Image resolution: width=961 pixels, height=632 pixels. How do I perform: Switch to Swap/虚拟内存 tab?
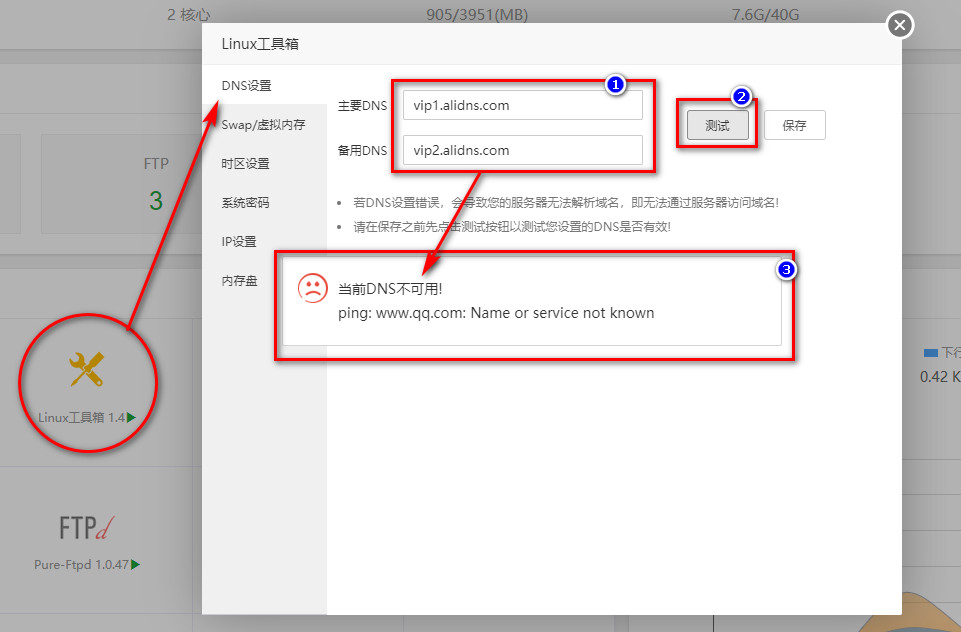[263, 124]
